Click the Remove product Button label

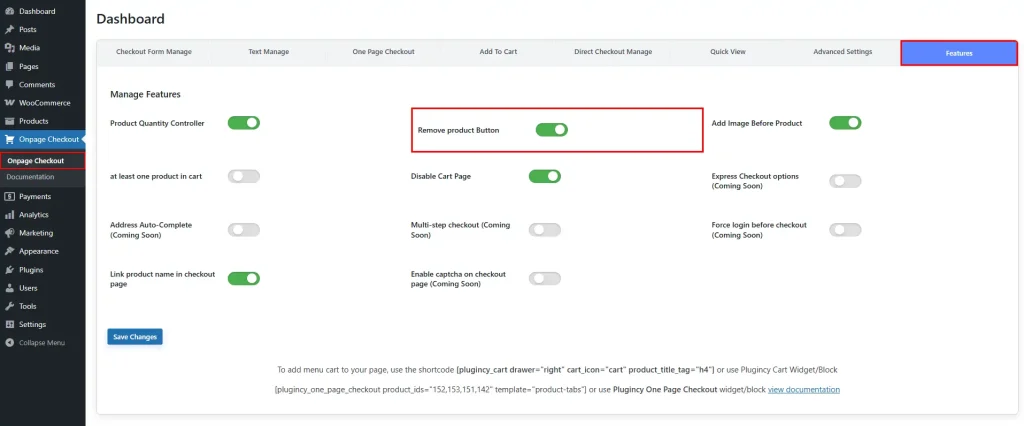coord(458,130)
